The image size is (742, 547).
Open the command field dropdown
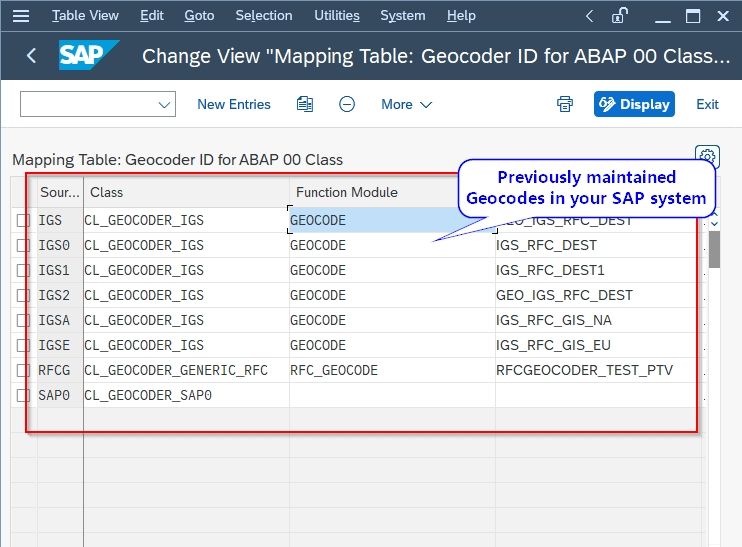point(164,105)
